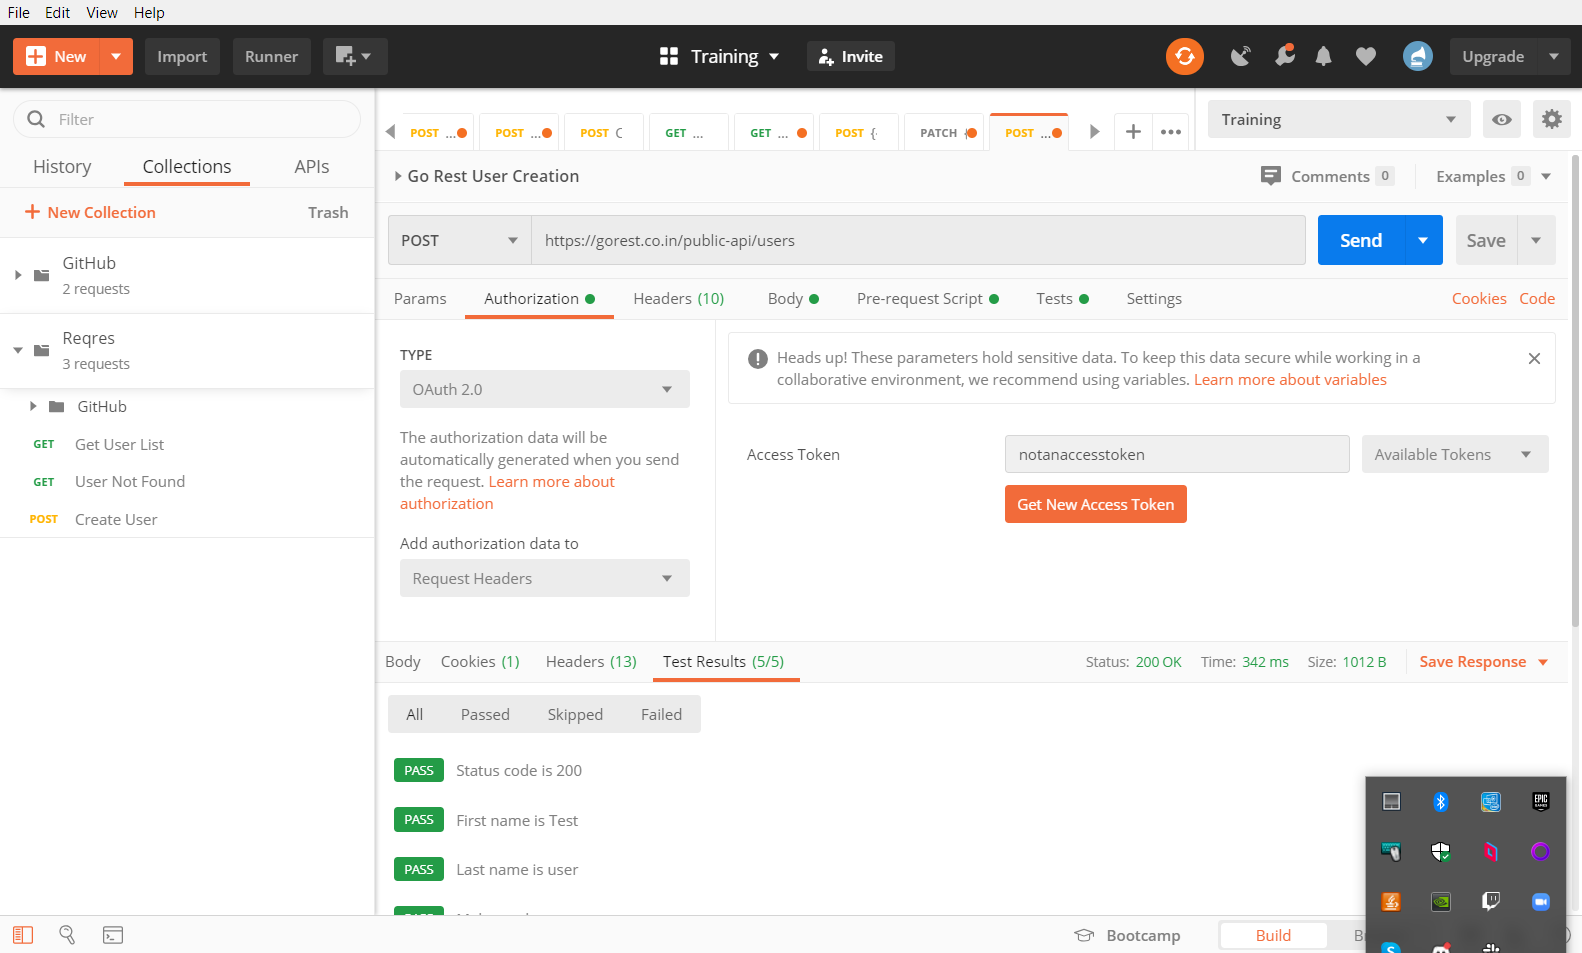This screenshot has width=1582, height=953.
Task: Open the Upgrade dropdown arrow
Action: pyautogui.click(x=1554, y=56)
